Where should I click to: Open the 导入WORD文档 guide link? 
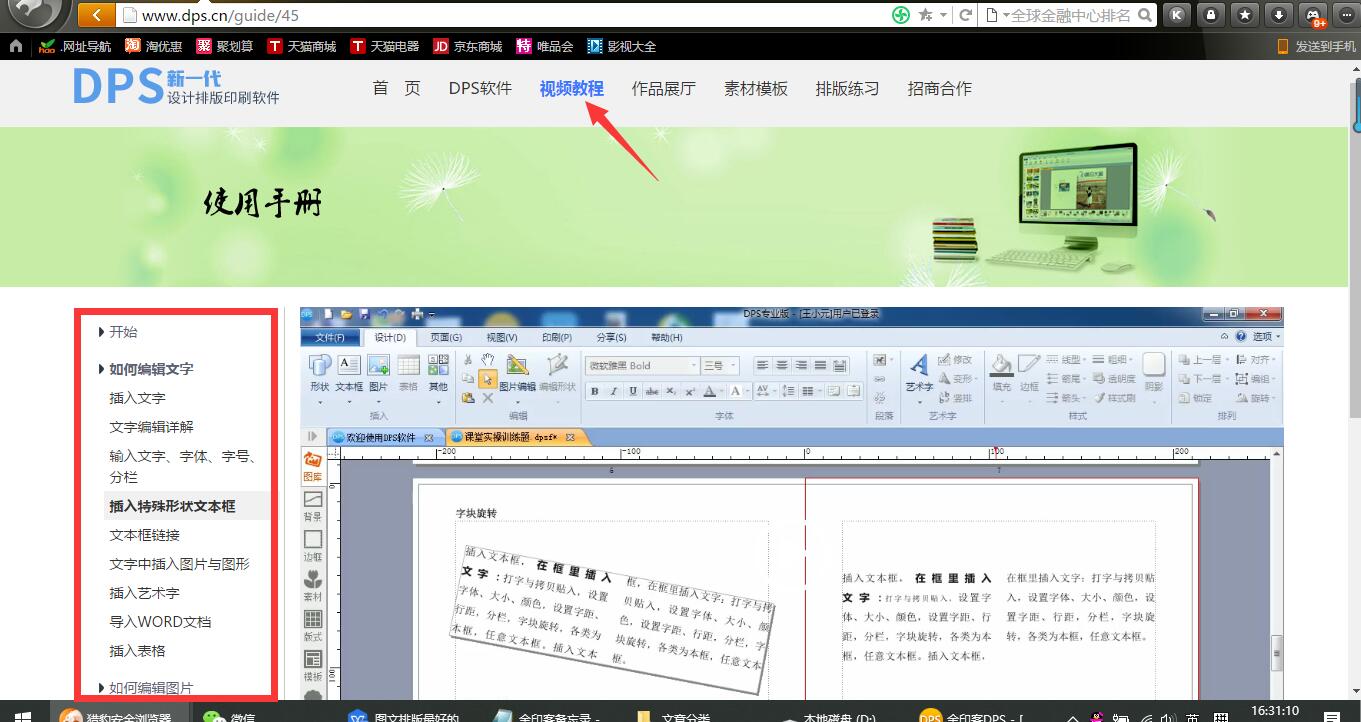pos(160,622)
